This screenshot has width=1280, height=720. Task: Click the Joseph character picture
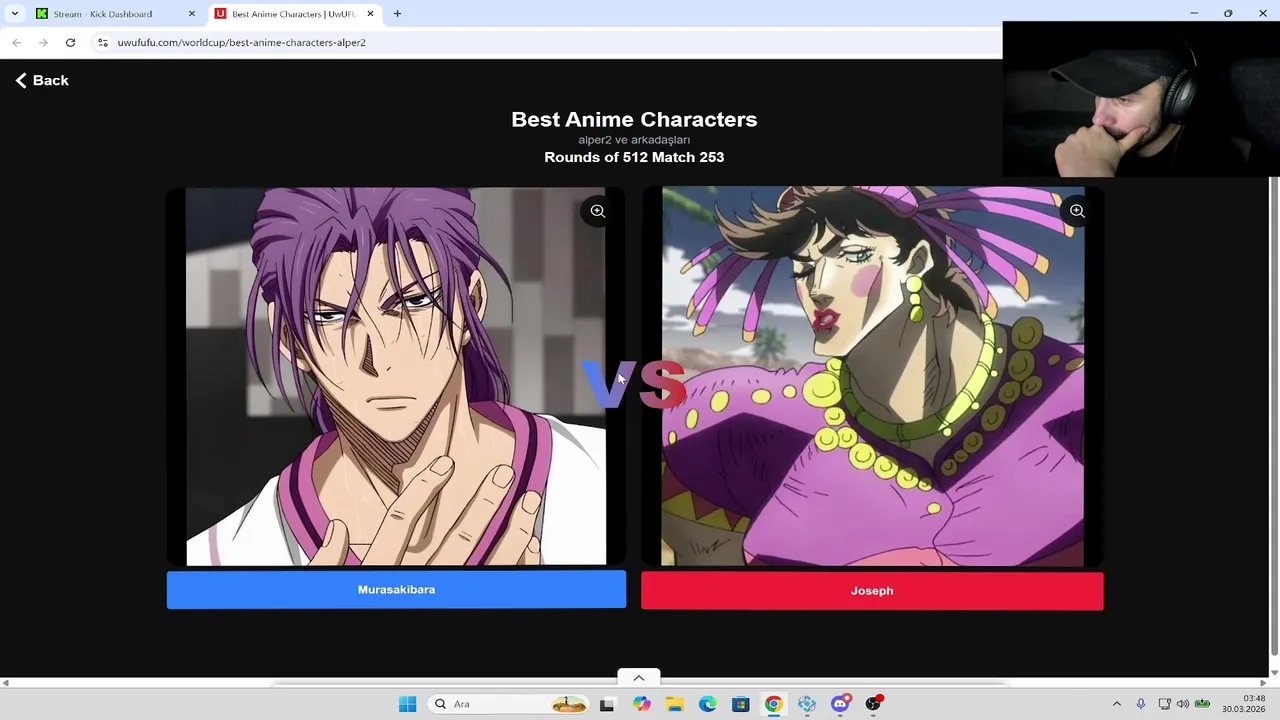872,376
